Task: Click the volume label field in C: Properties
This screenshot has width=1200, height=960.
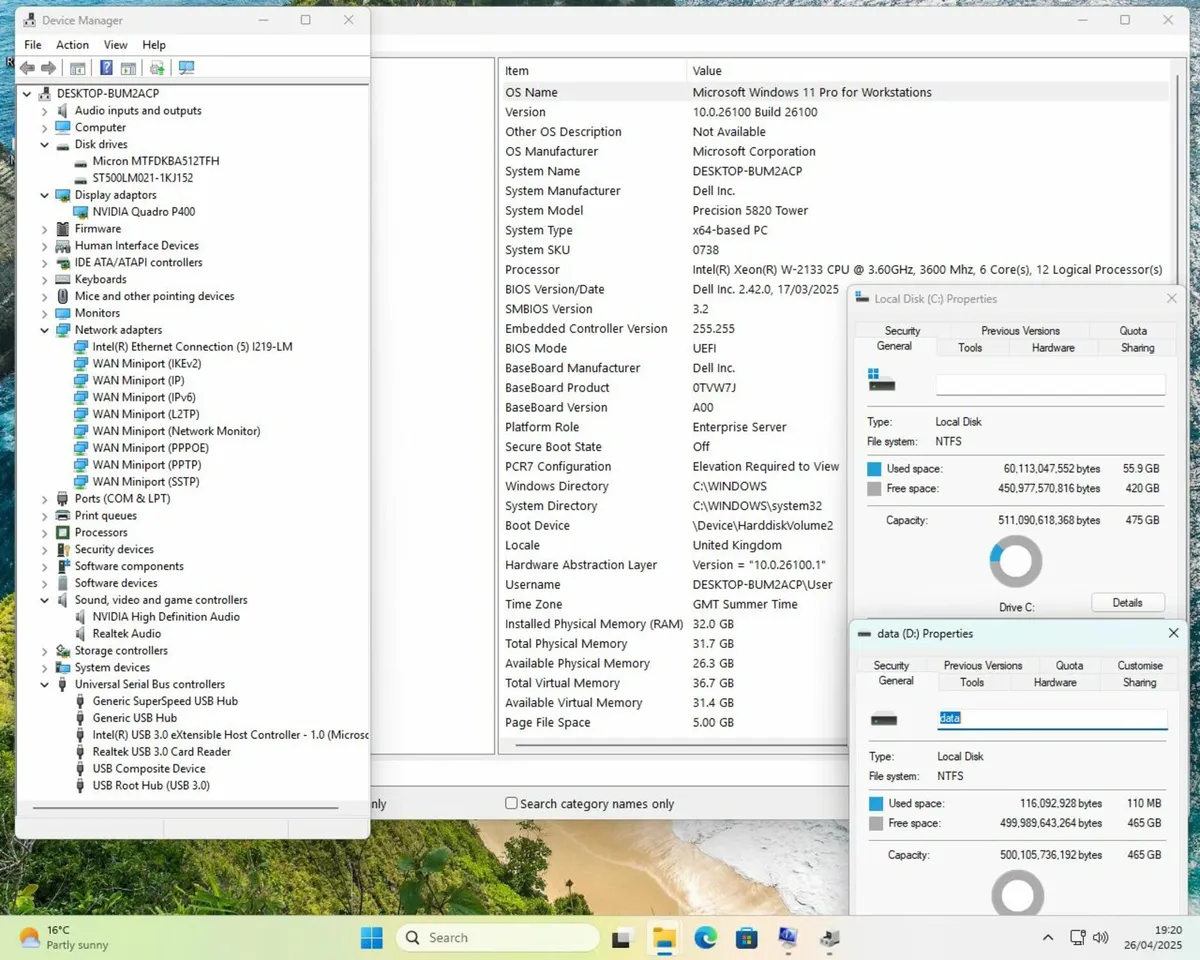Action: (1051, 385)
